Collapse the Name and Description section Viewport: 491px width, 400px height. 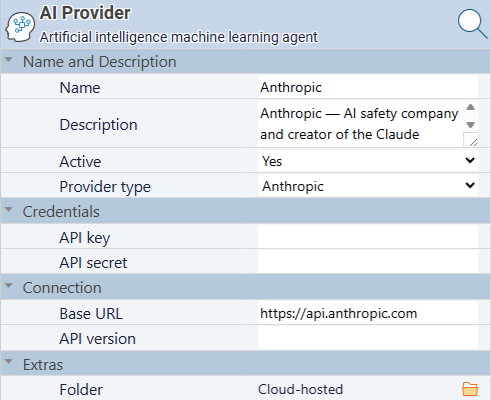9,60
